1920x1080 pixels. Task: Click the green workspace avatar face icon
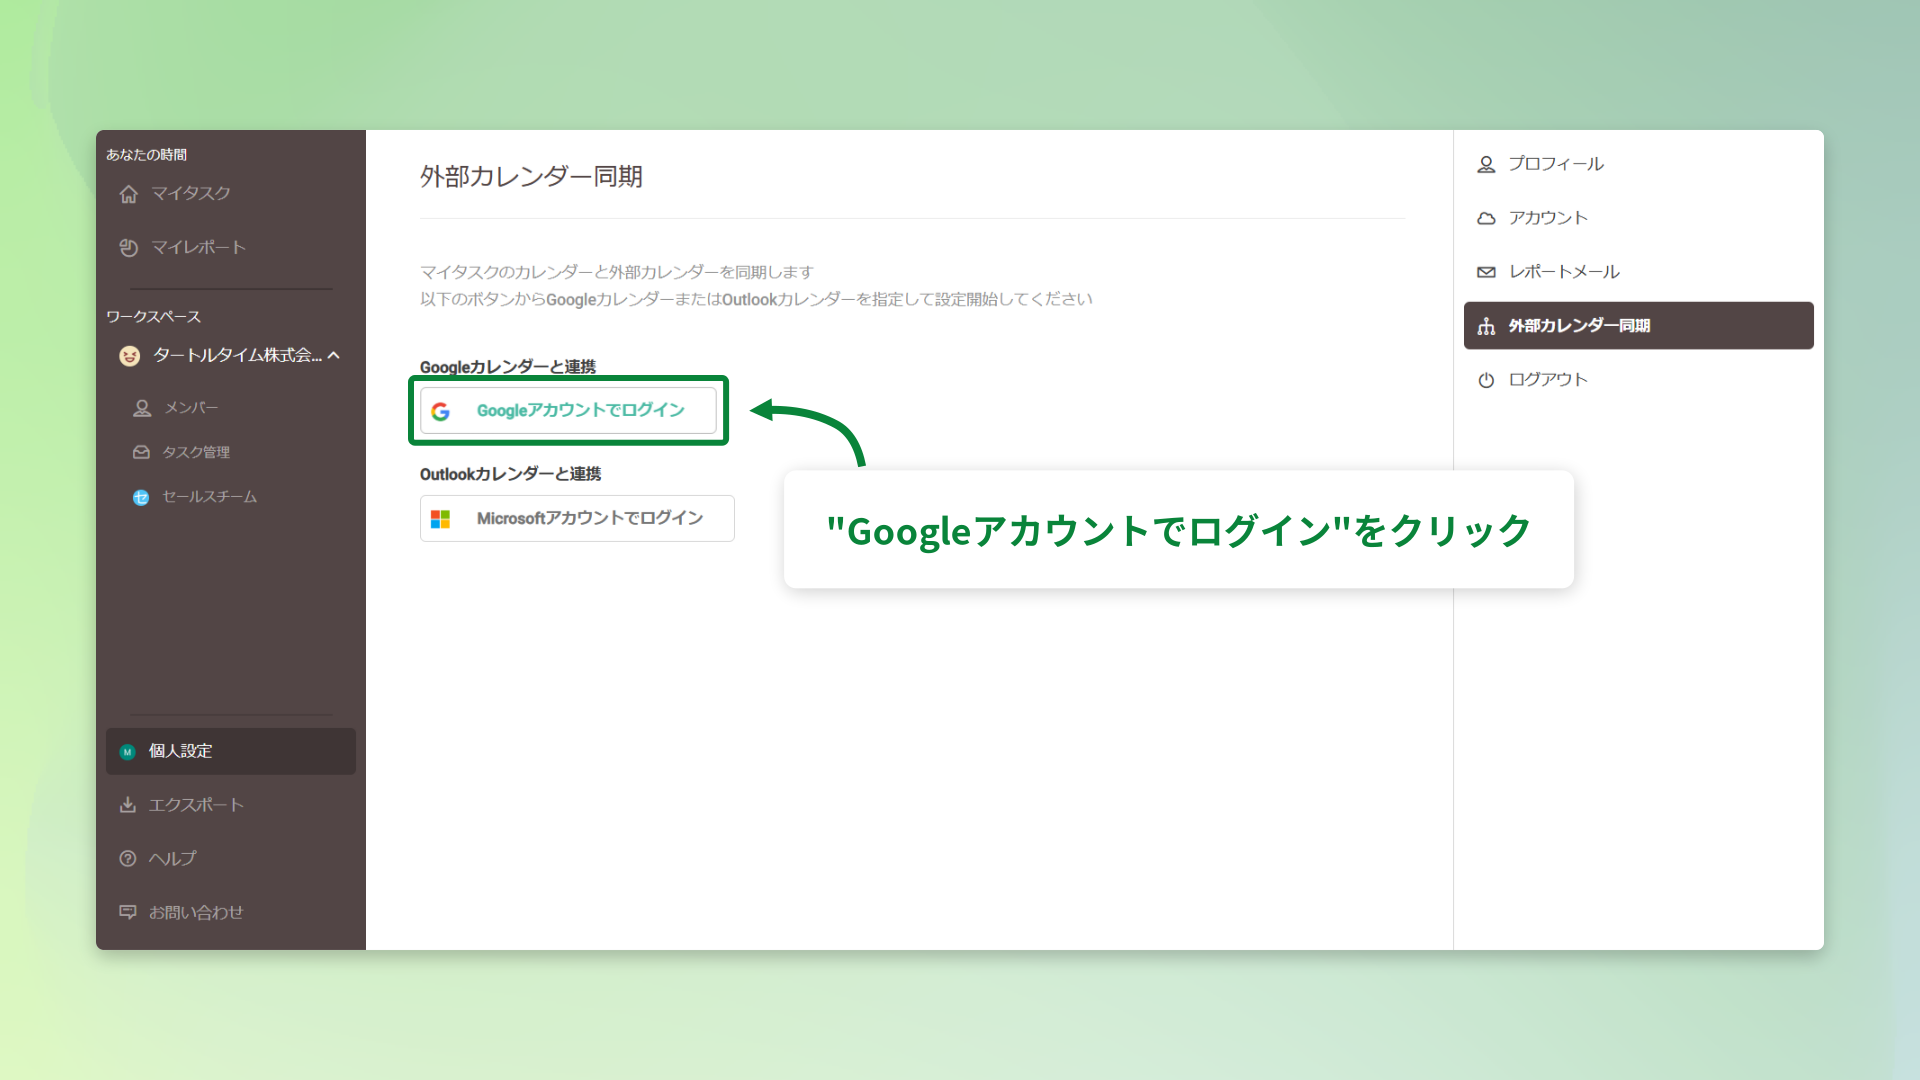(130, 356)
